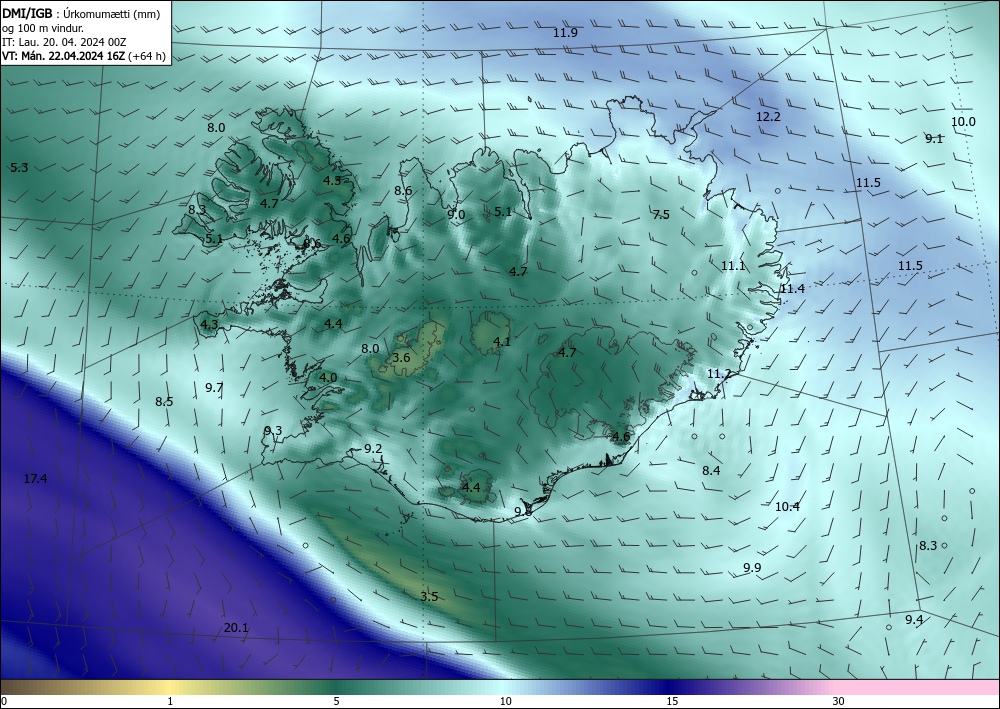
Task: Click the map value 11.1
Action: click(733, 266)
